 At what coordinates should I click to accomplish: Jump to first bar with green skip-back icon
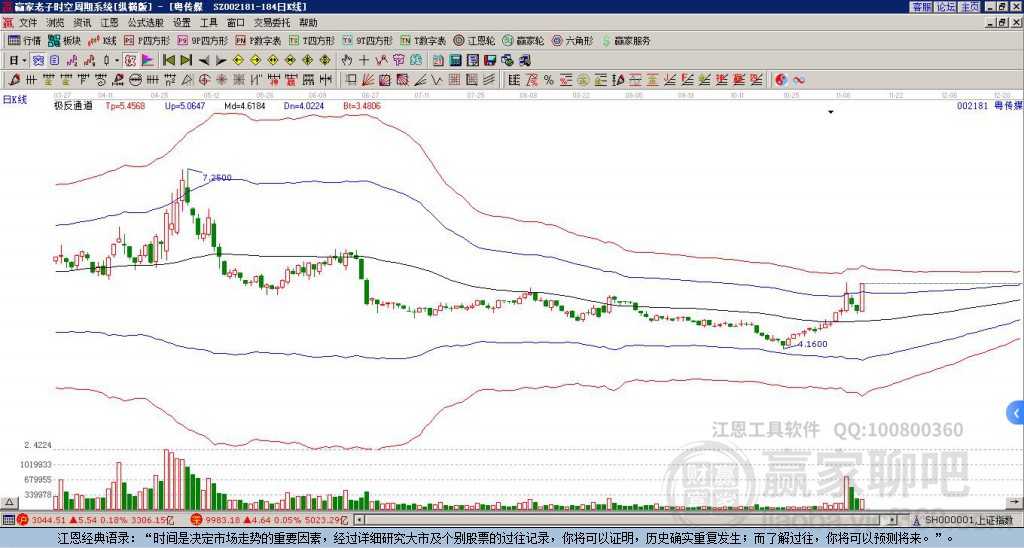pos(168,61)
